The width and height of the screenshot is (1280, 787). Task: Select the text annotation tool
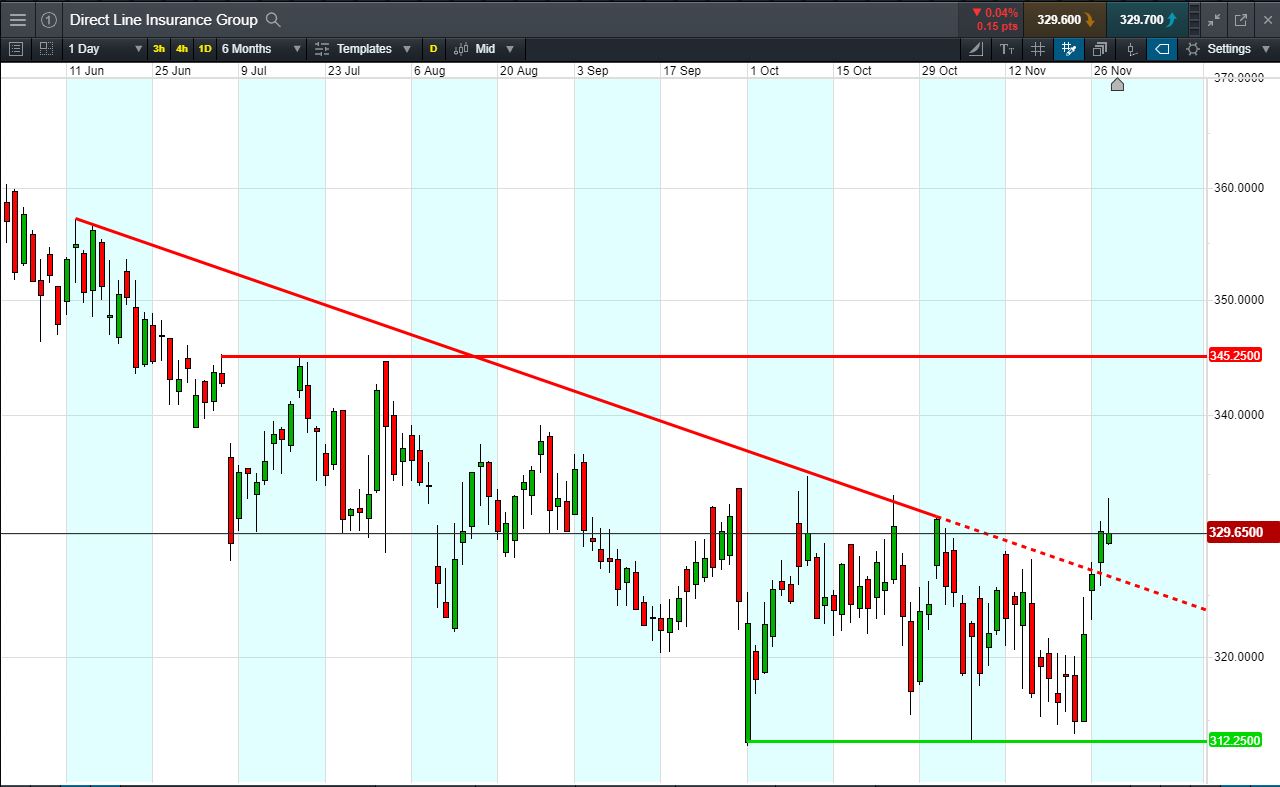(1007, 49)
